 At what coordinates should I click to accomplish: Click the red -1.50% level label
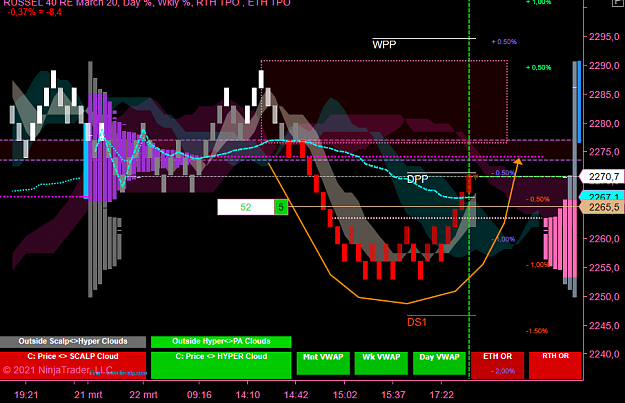pyautogui.click(x=537, y=331)
